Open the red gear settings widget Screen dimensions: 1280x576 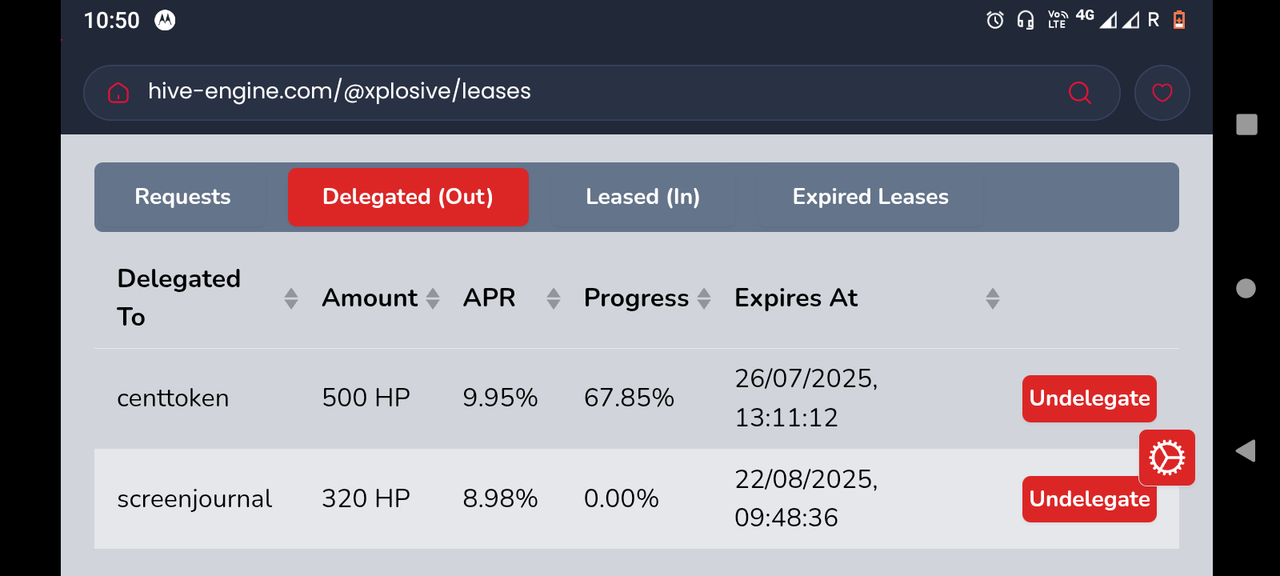point(1167,458)
